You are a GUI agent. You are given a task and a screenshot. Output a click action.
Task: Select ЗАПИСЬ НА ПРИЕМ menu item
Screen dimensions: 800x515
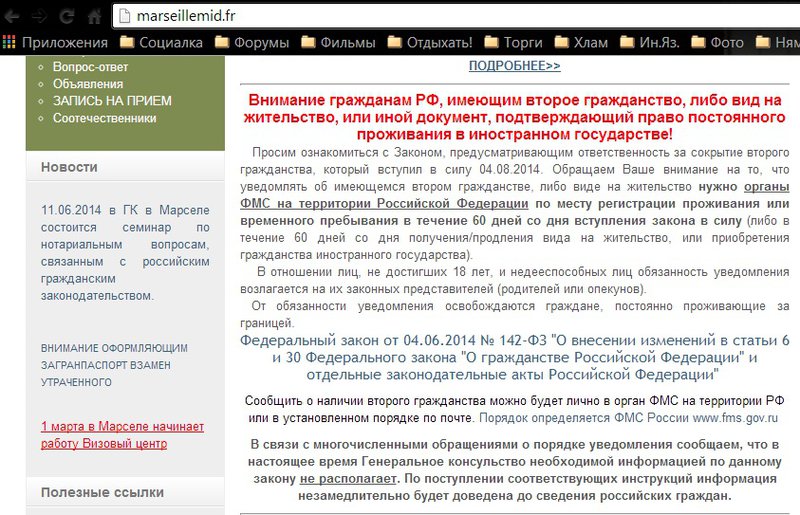pyautogui.click(x=112, y=101)
